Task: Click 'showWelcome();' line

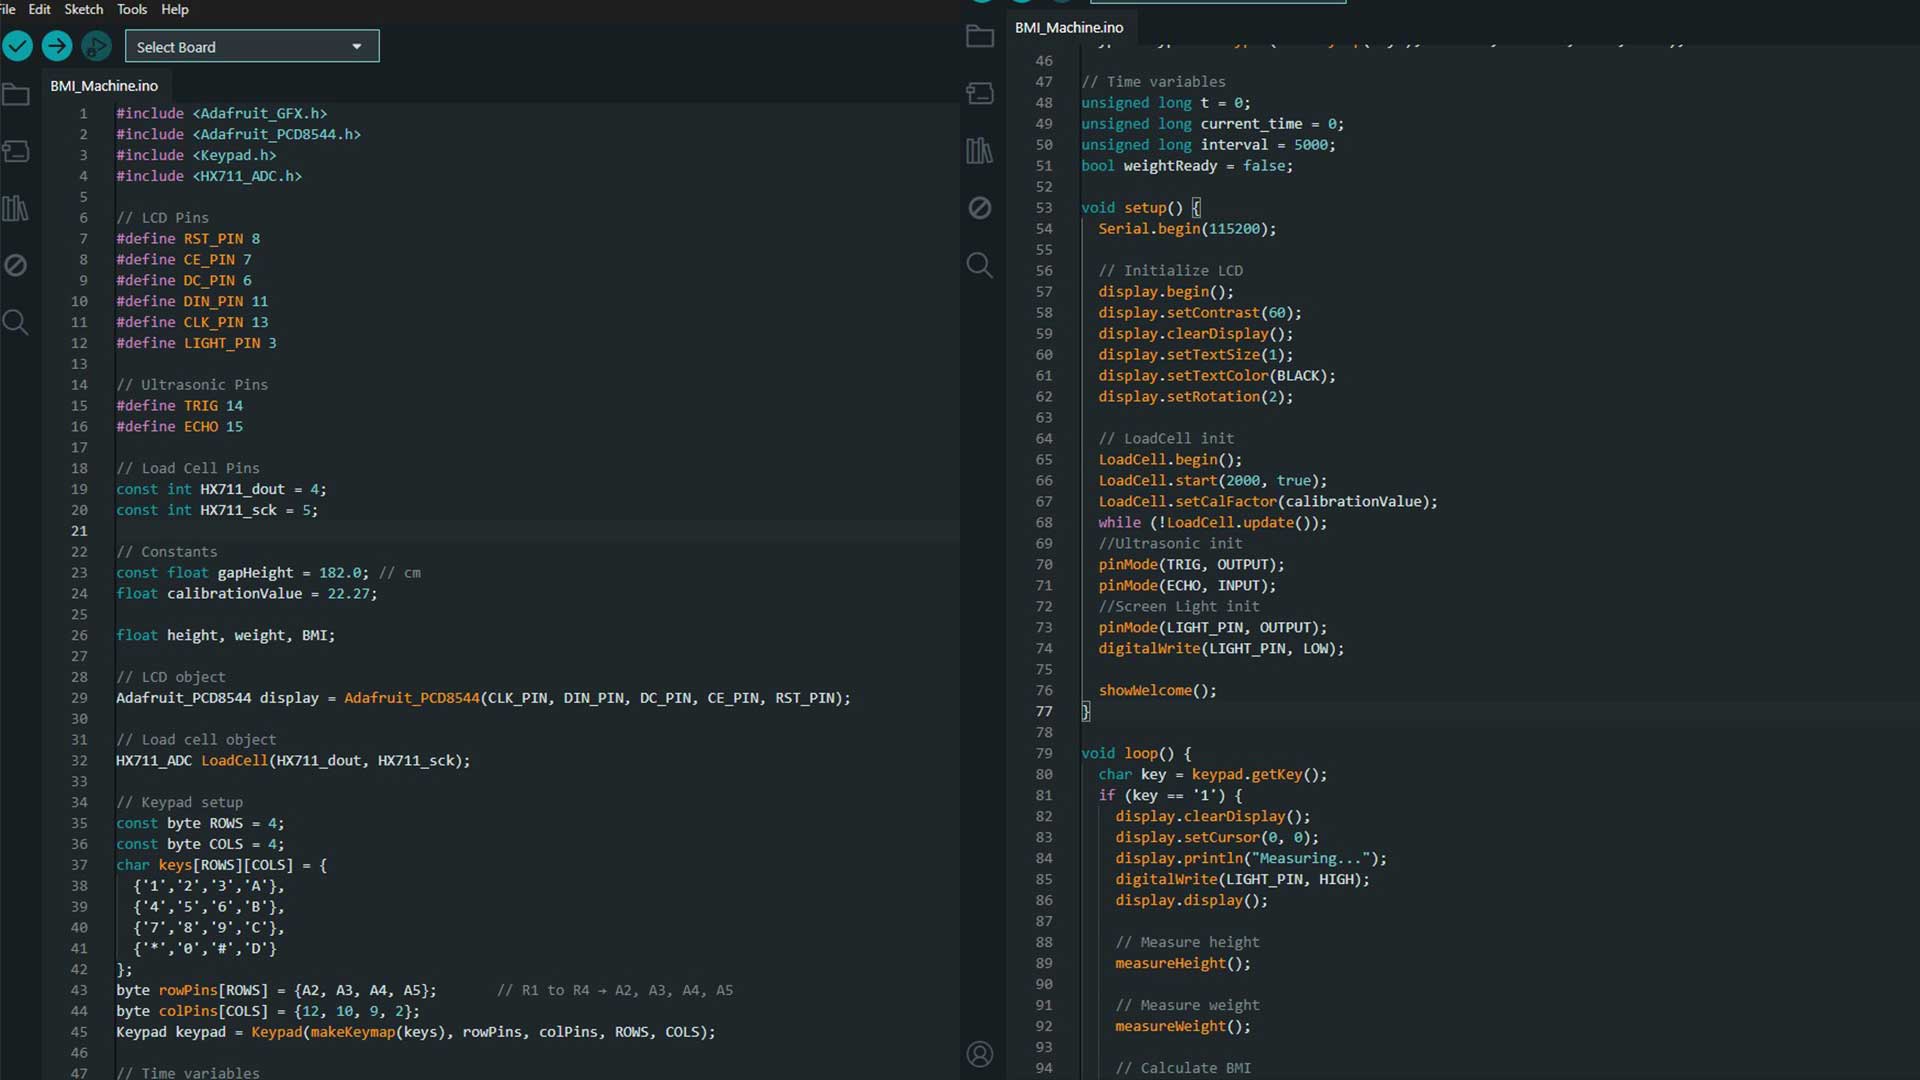Action: 1158,691
